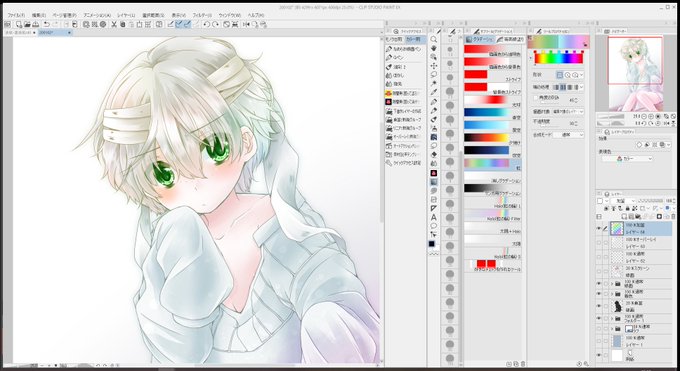Open the expression color dropdown
Screen dimensions: 680x371
point(627,159)
